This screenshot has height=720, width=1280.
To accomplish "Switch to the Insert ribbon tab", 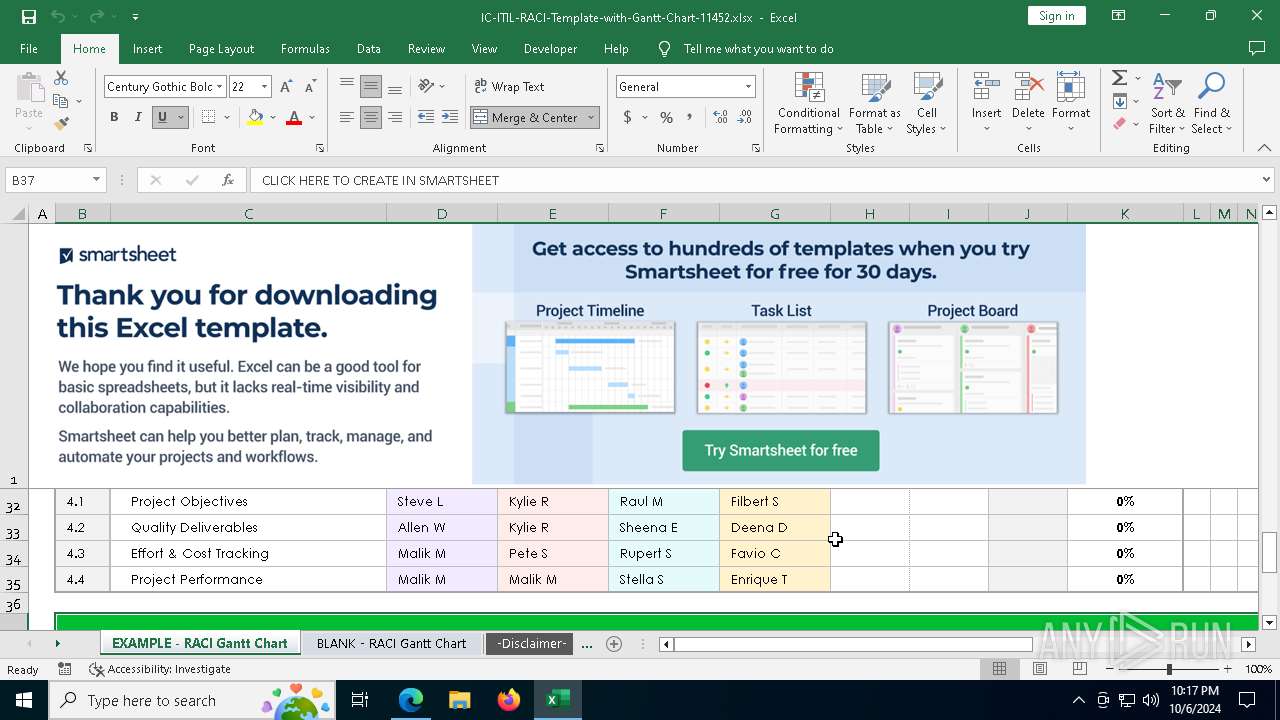I will (147, 49).
